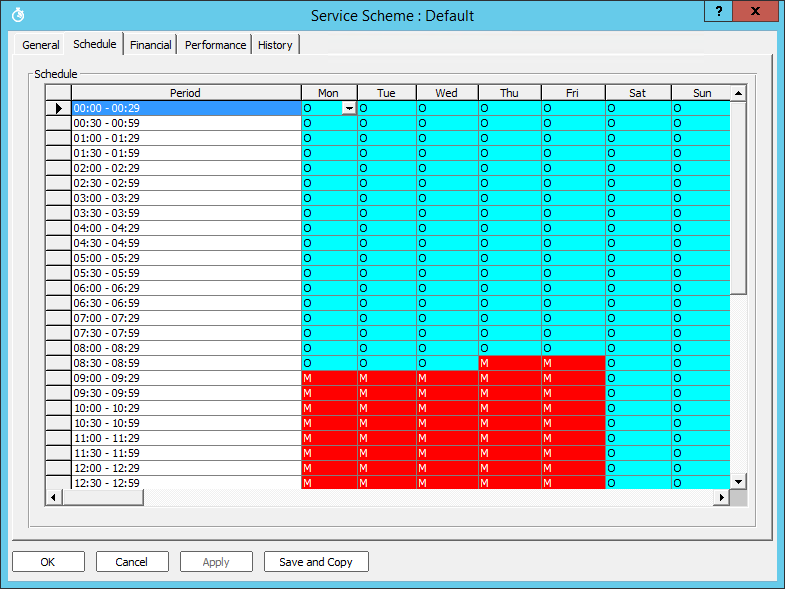Viewport: 785px width, 589px height.
Task: Click the OK button
Action: coord(48,562)
